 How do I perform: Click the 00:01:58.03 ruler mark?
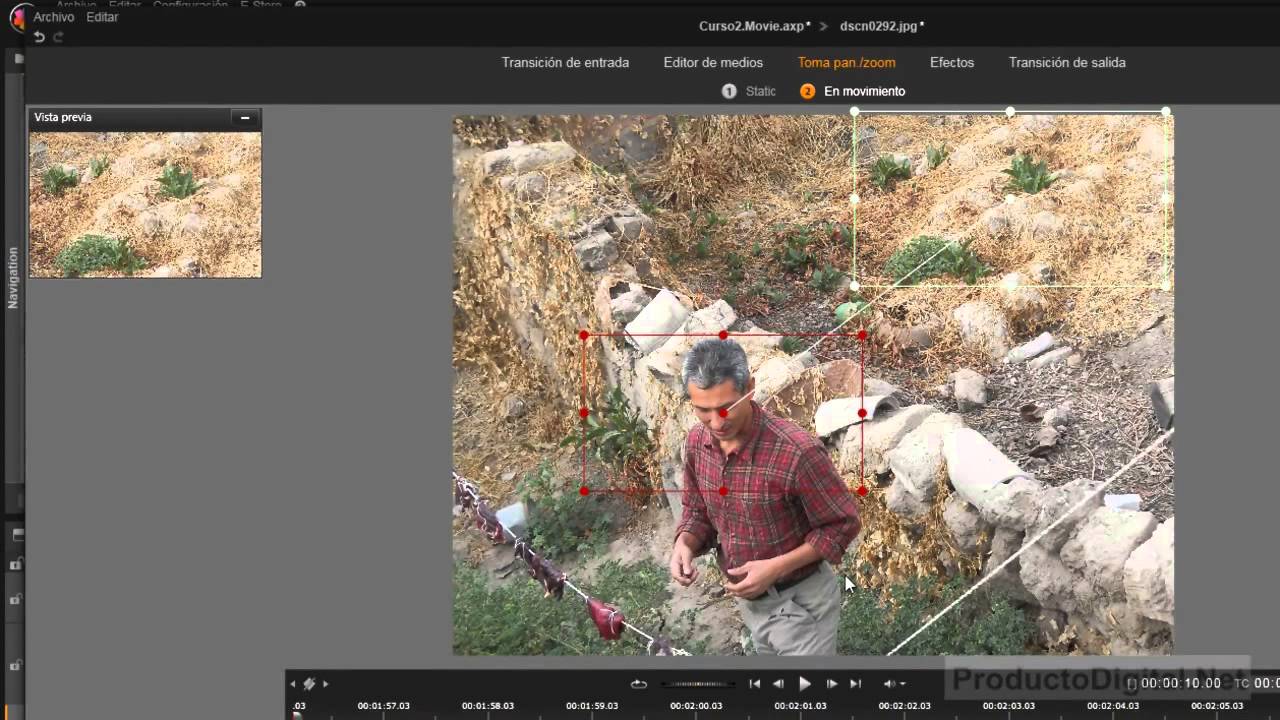point(488,706)
